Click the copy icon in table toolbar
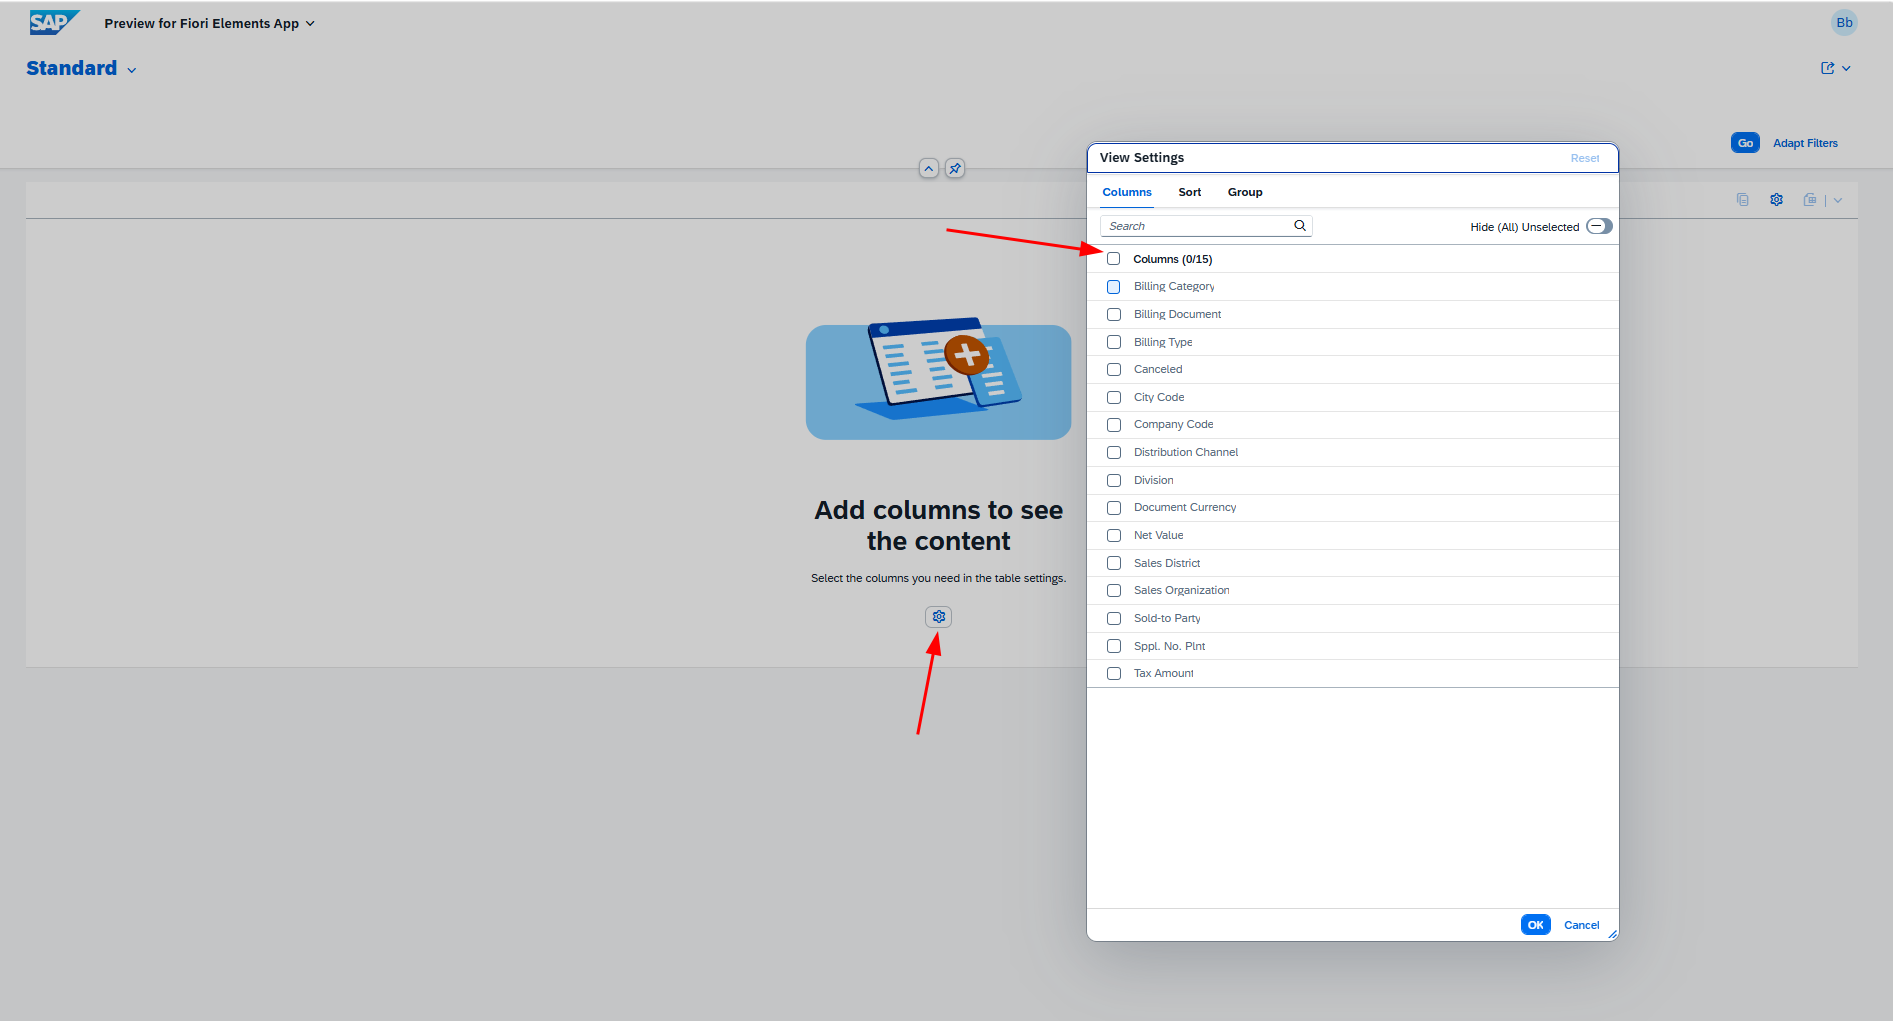This screenshot has width=1893, height=1021. (1743, 200)
